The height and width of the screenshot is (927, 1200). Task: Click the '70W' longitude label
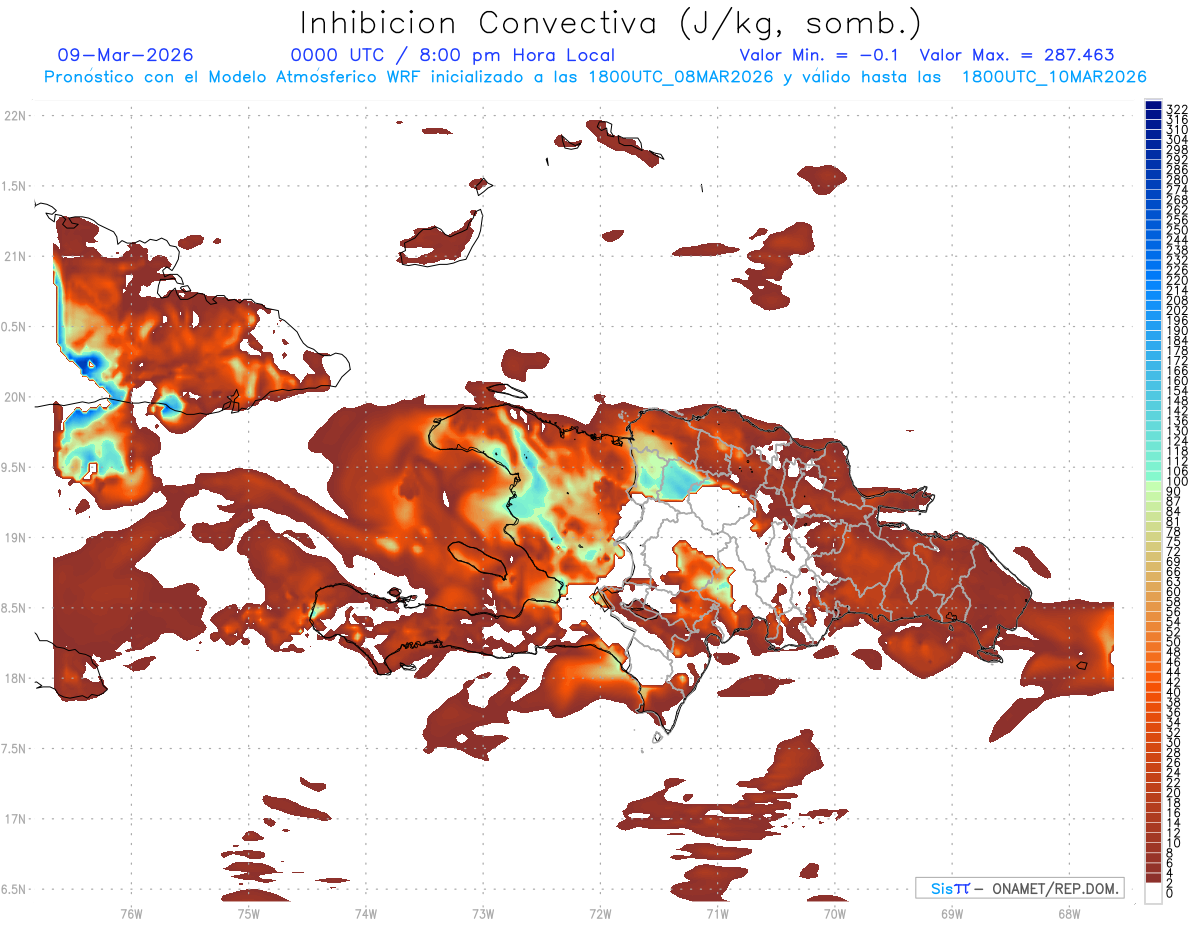834,913
